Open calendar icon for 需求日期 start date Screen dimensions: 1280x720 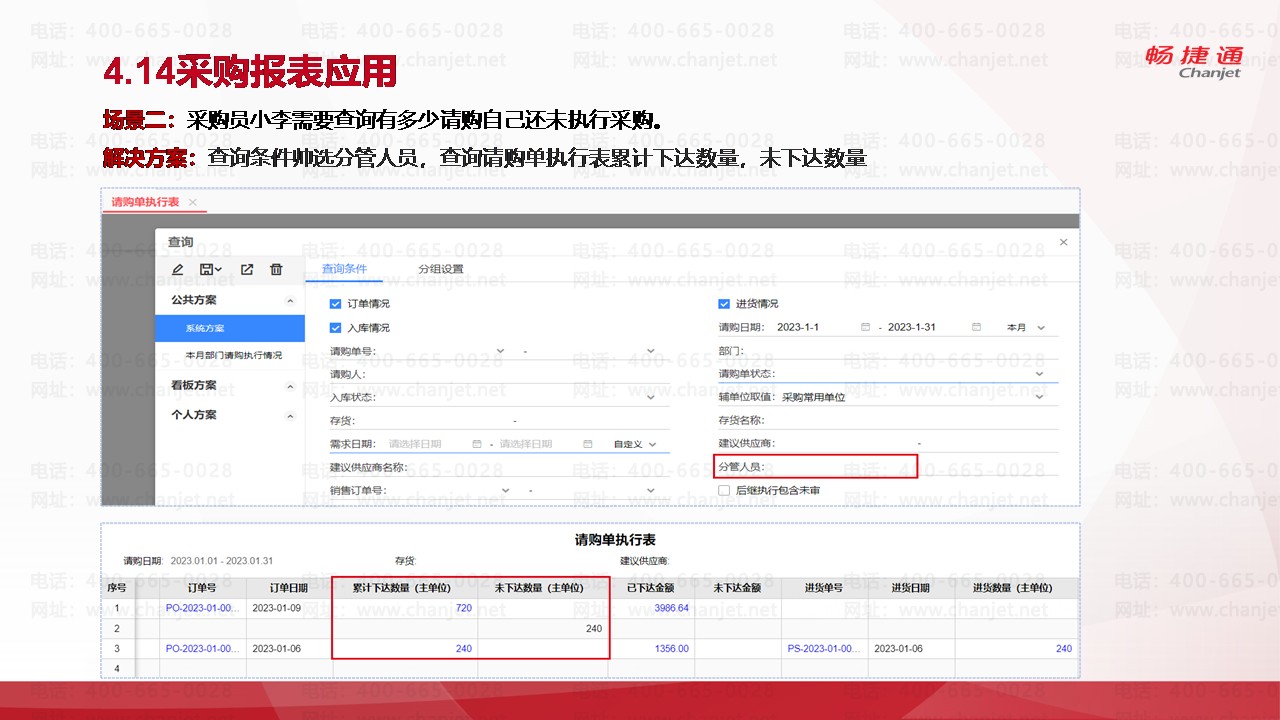point(477,444)
